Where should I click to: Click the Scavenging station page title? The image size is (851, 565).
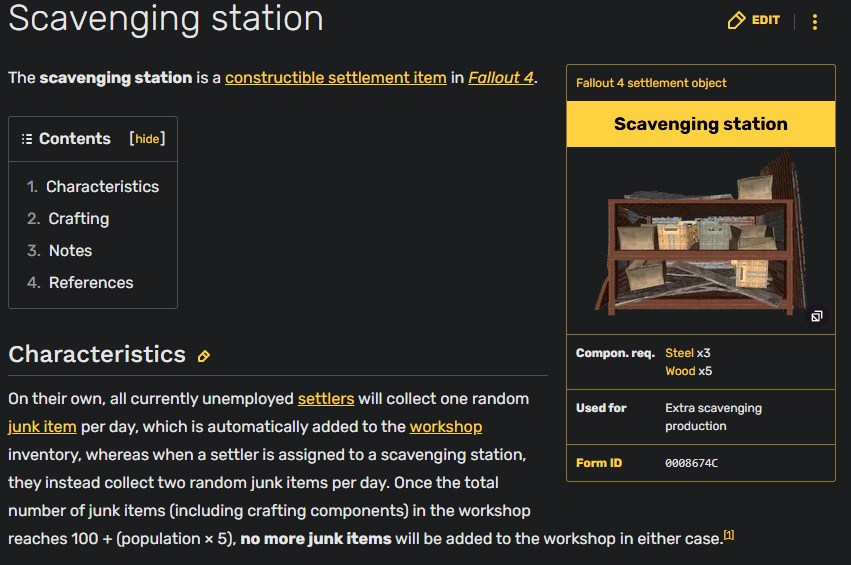pos(166,18)
